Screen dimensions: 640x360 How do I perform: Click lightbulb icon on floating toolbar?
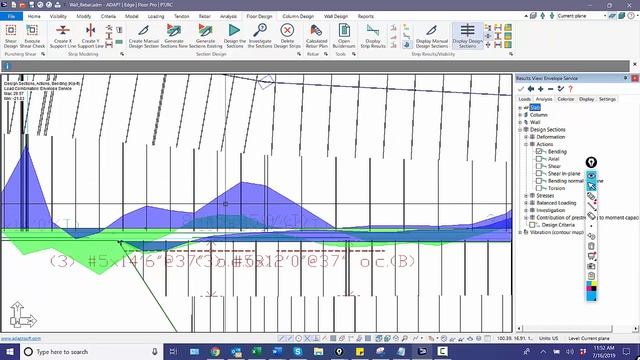tap(591, 162)
